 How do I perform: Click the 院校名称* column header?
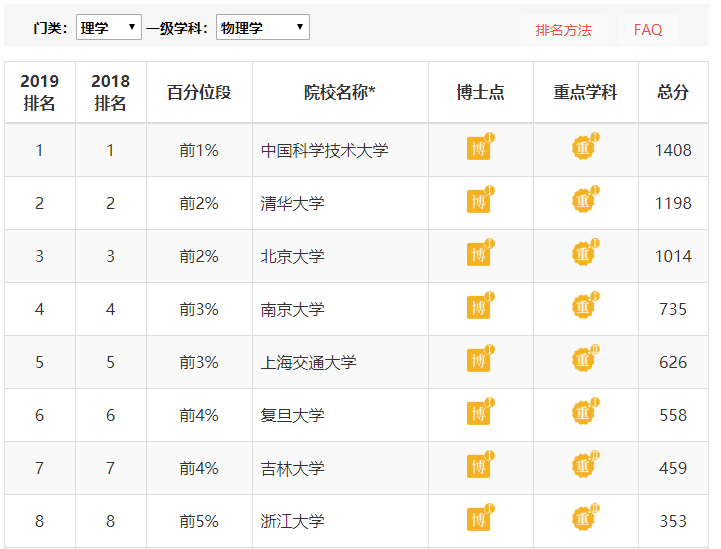pos(340,92)
